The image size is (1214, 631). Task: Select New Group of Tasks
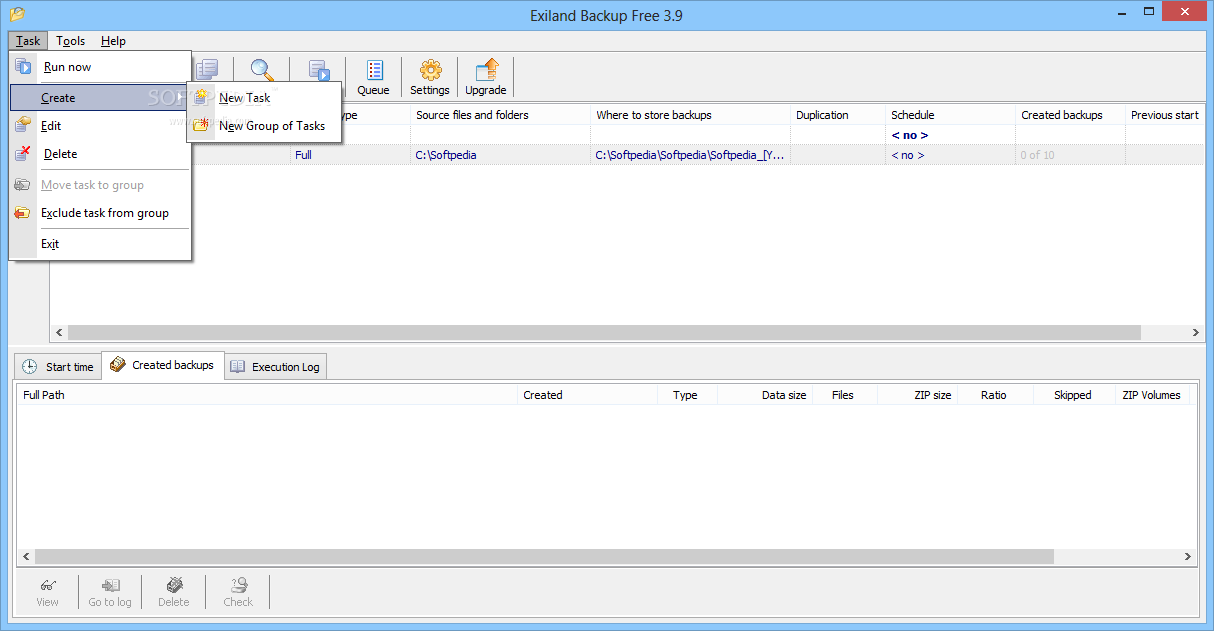[x=264, y=126]
